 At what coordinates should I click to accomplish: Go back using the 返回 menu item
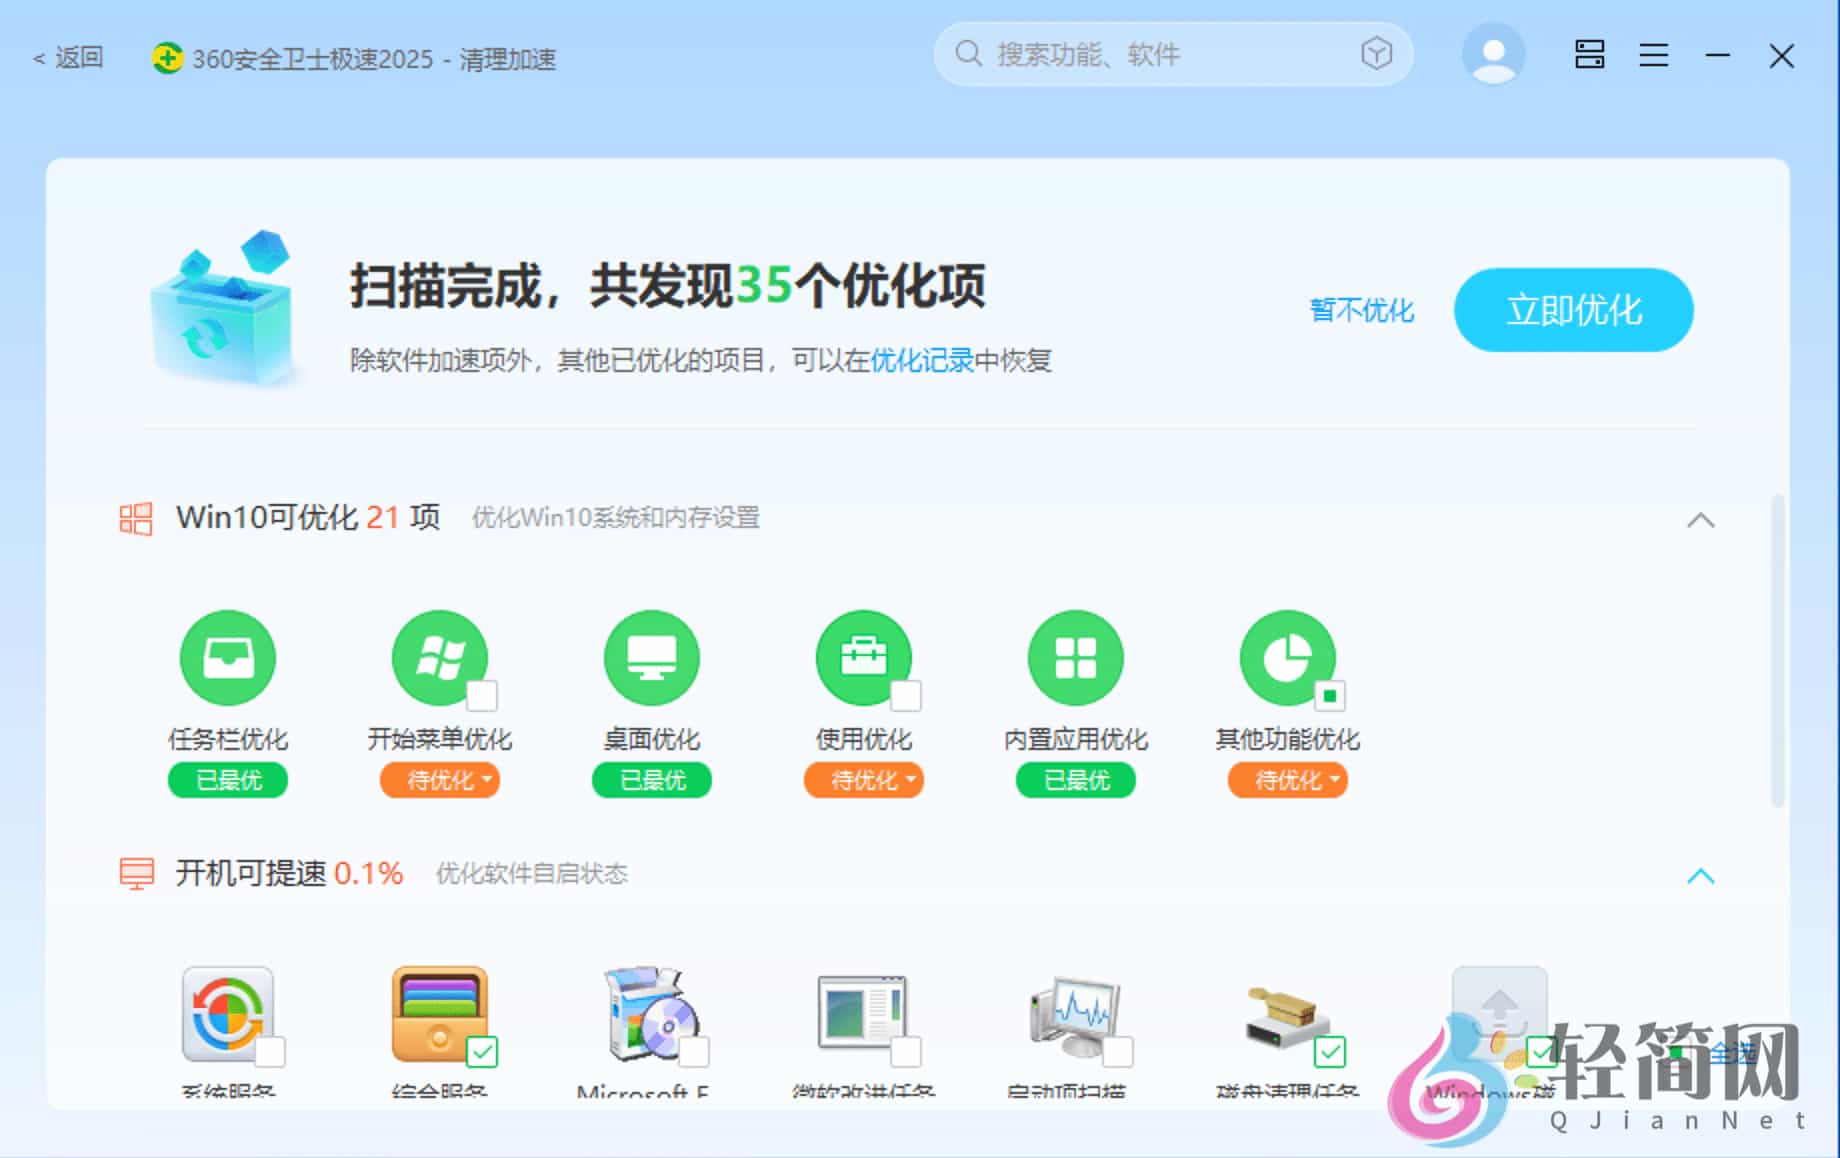point(67,57)
